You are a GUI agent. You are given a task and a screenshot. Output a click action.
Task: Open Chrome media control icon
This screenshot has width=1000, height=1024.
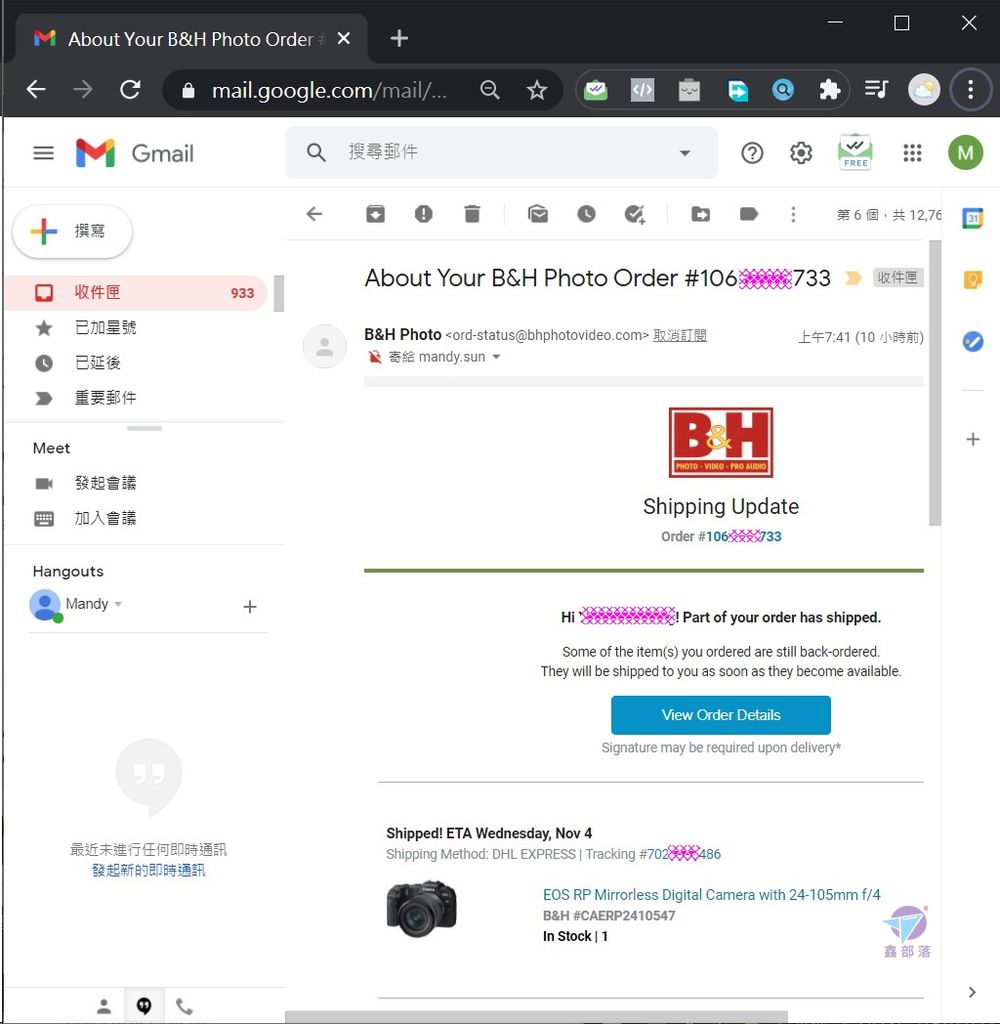point(876,89)
